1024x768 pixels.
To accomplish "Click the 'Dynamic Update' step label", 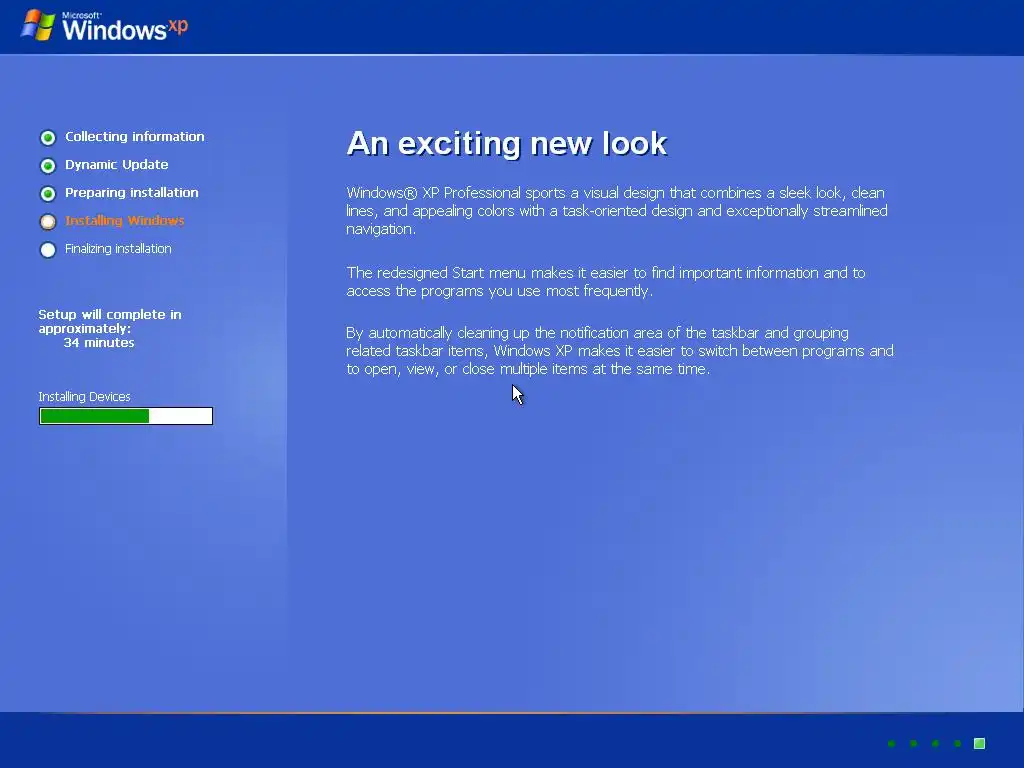I will (x=116, y=165).
